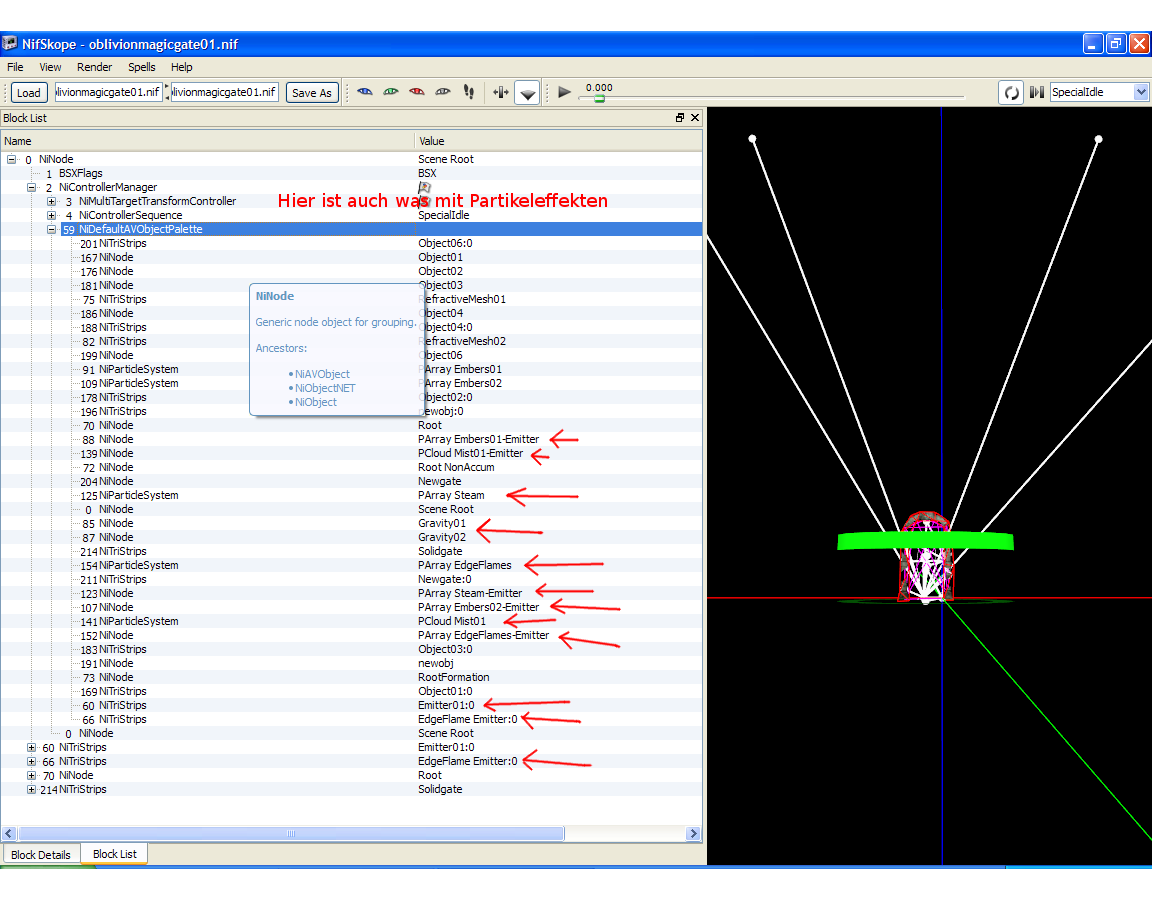1152x900 pixels.
Task: Open the Spells menu
Action: coord(141,67)
